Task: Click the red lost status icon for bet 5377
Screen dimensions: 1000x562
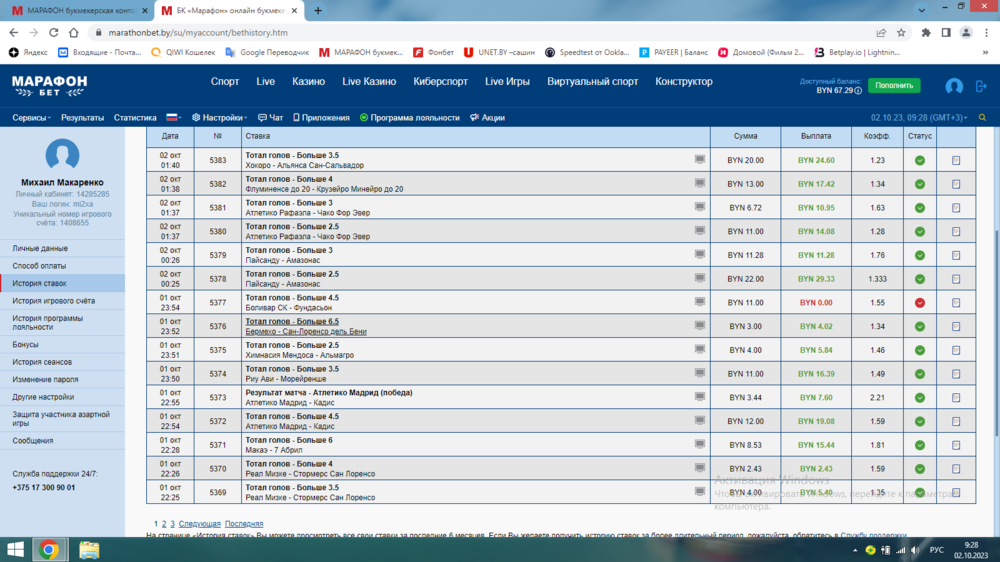Action: tap(919, 303)
